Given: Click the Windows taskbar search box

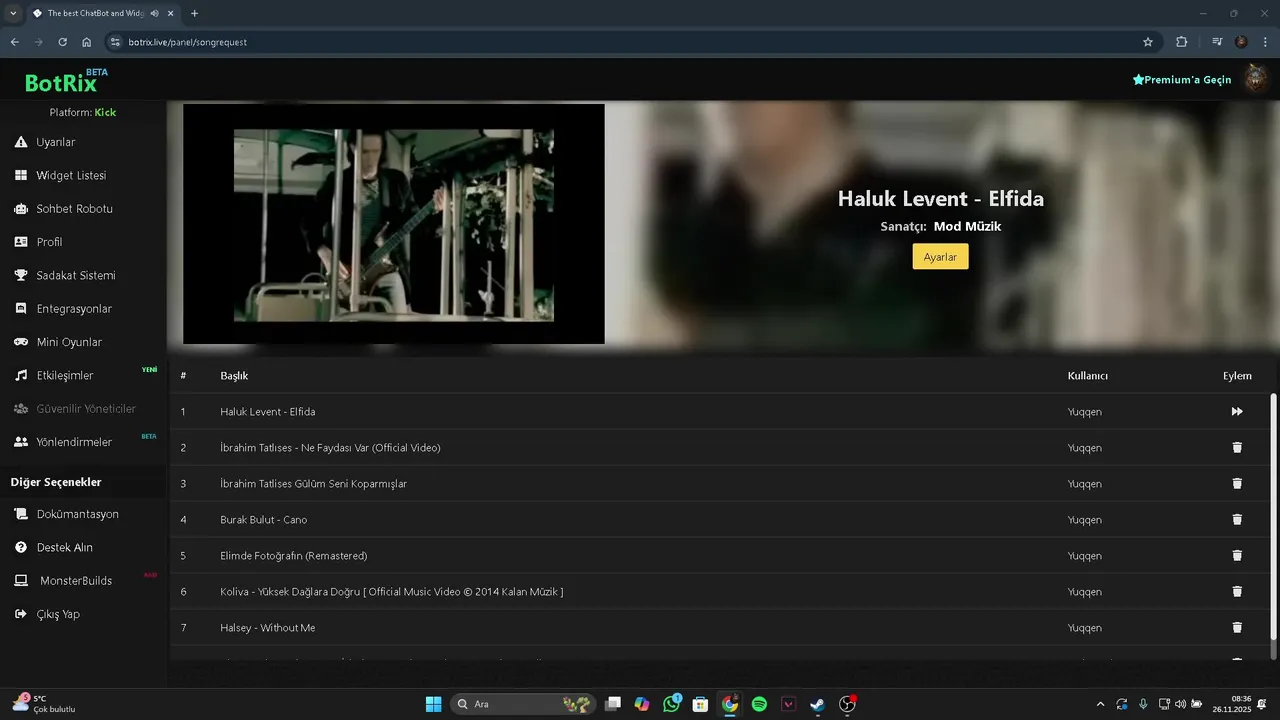Looking at the screenshot, I should tap(523, 704).
